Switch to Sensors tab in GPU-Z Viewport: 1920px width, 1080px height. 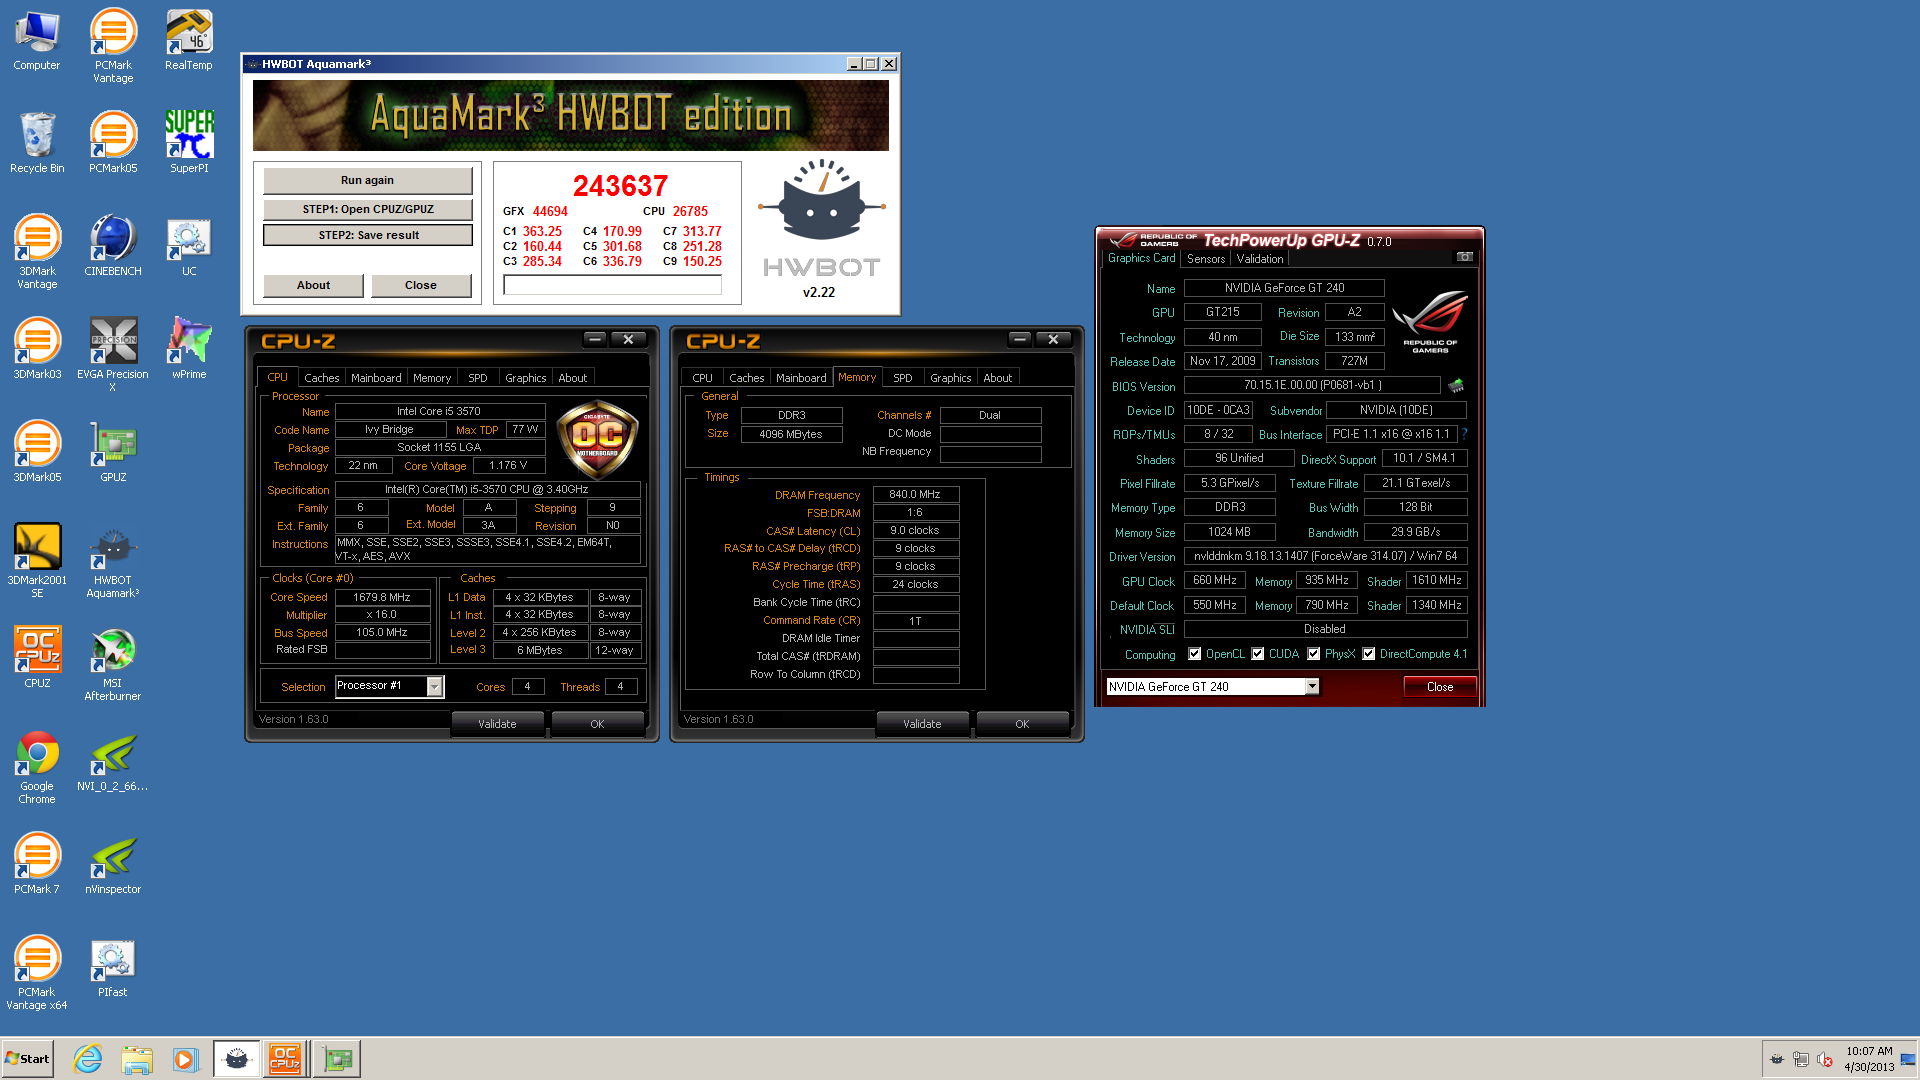[x=1206, y=259]
